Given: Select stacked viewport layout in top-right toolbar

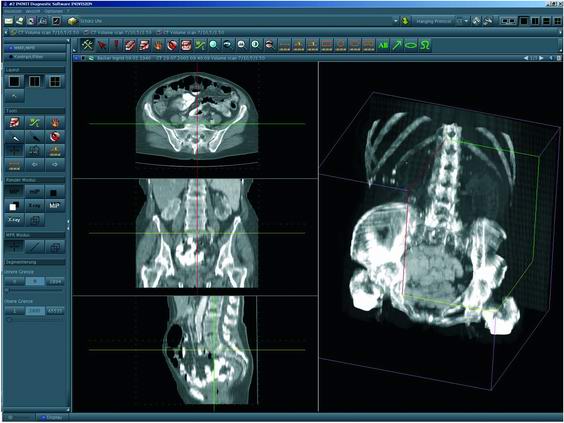Looking at the screenshot, I should click(x=546, y=21).
